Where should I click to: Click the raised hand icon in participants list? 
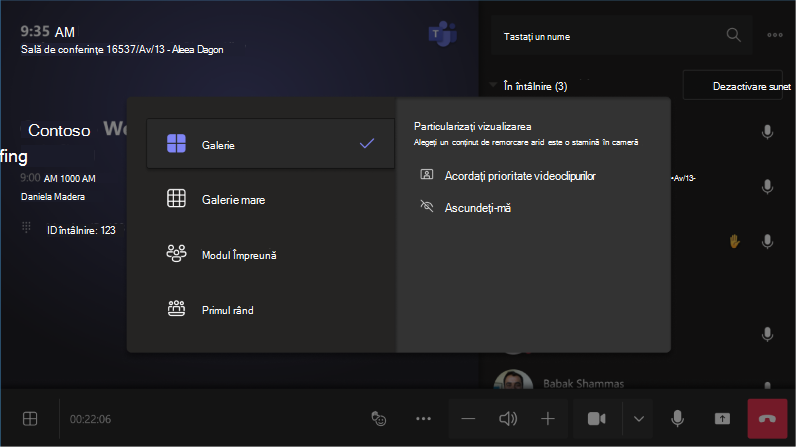coord(734,242)
